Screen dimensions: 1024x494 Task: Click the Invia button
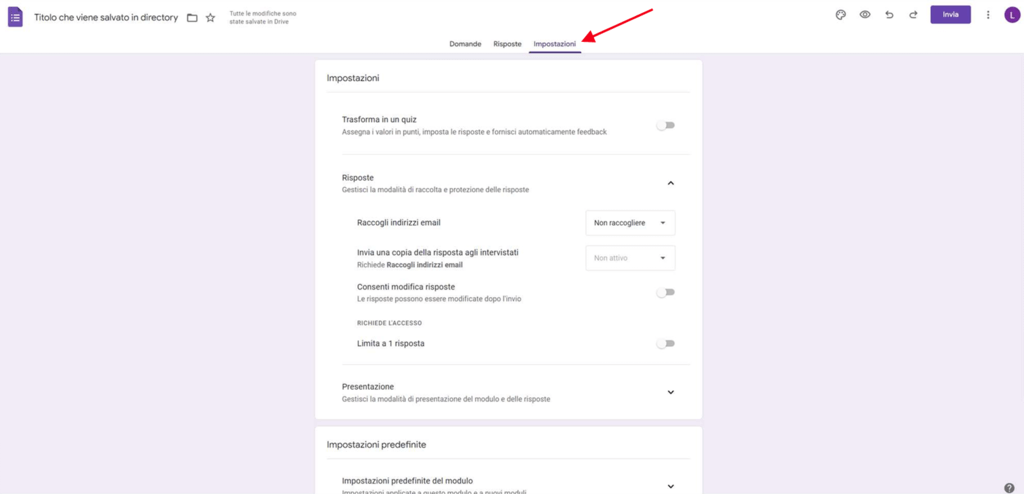[x=950, y=15]
